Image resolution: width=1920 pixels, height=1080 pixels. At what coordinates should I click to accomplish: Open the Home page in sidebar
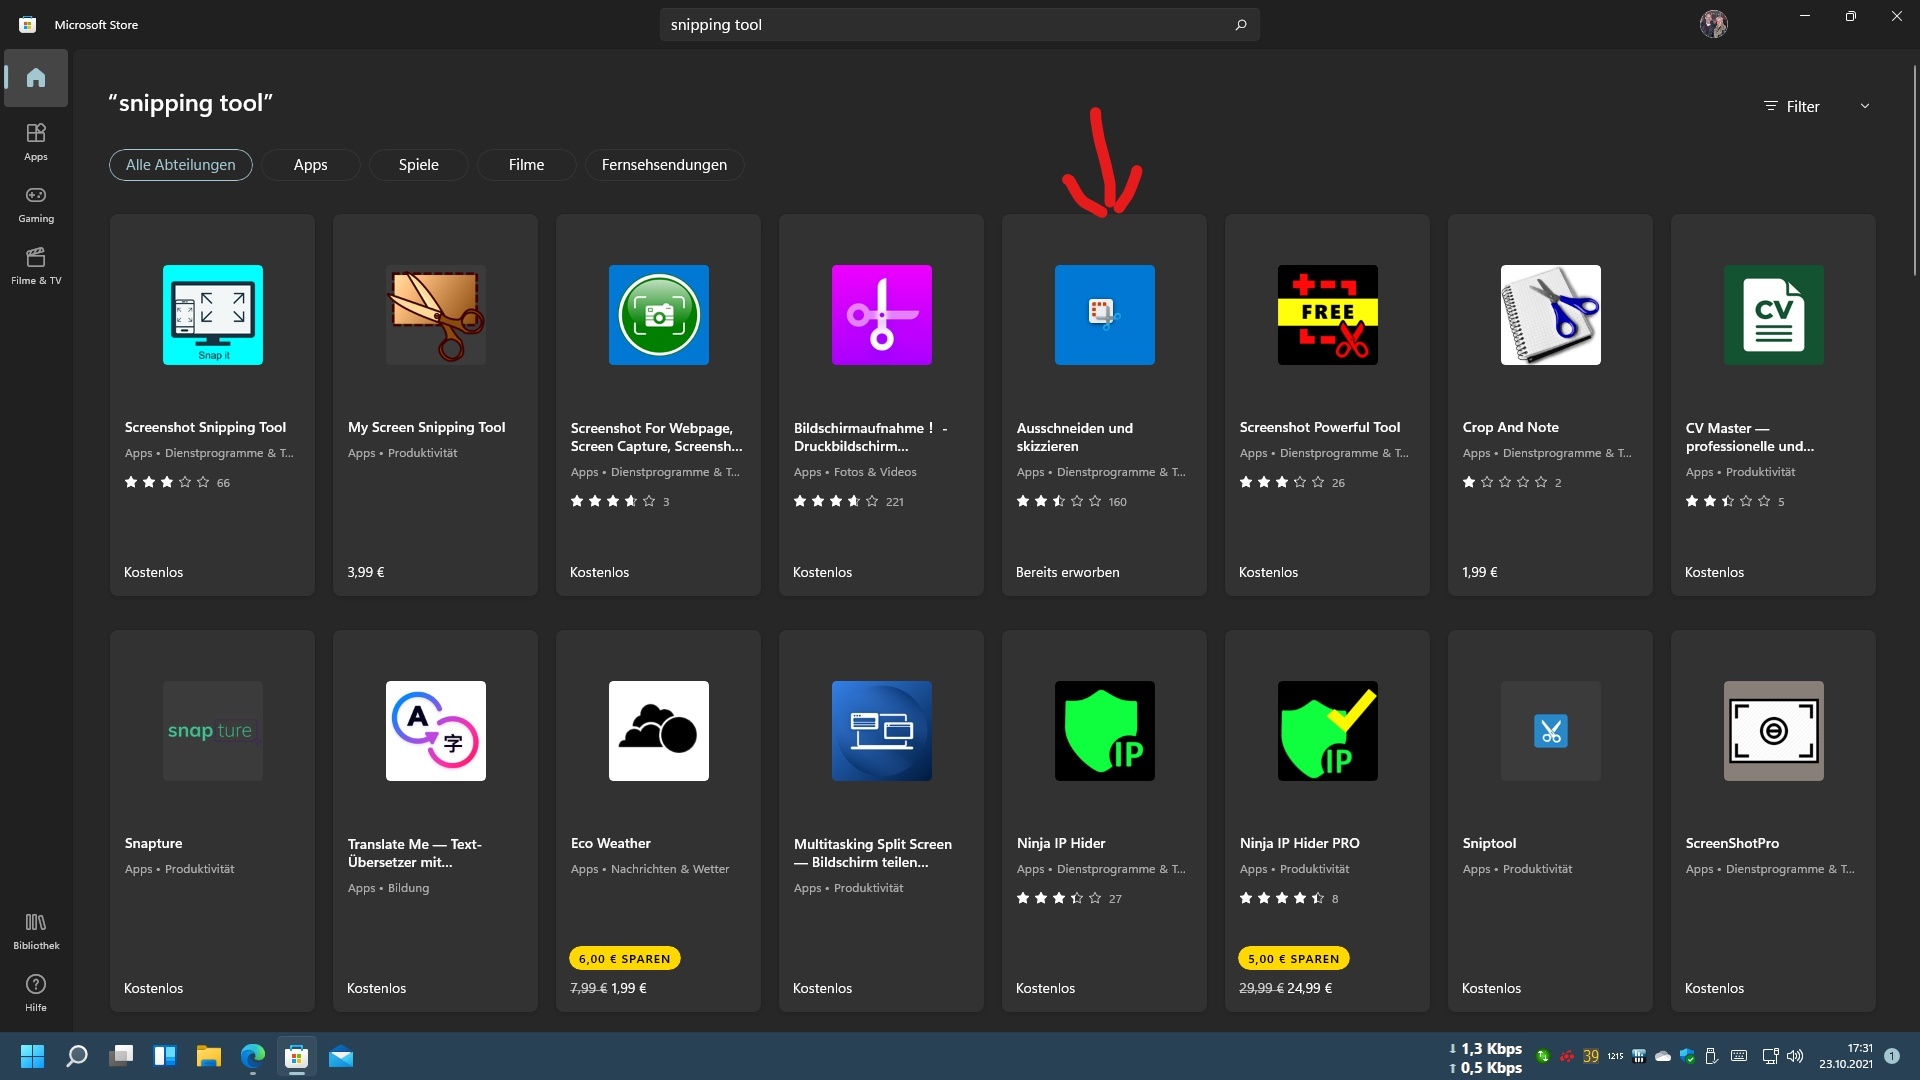point(36,77)
